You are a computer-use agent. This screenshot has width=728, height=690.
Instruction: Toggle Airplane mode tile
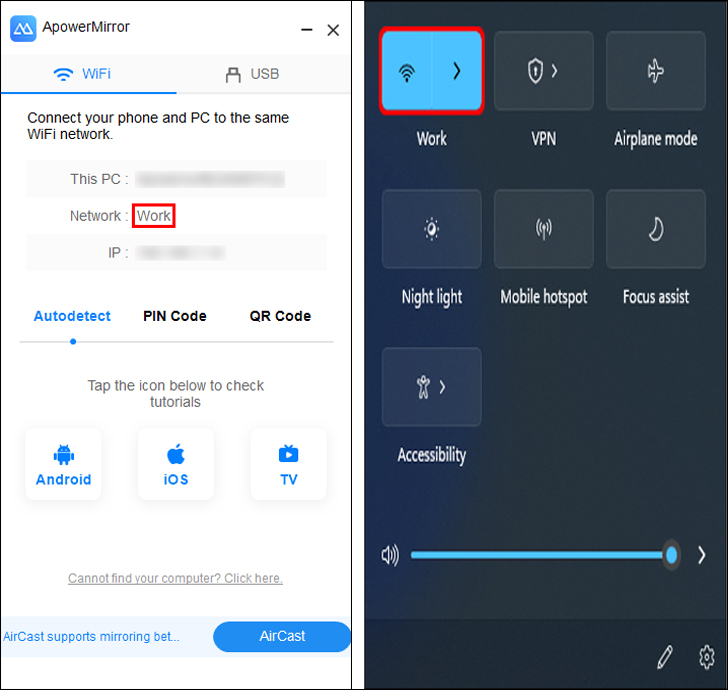point(656,71)
